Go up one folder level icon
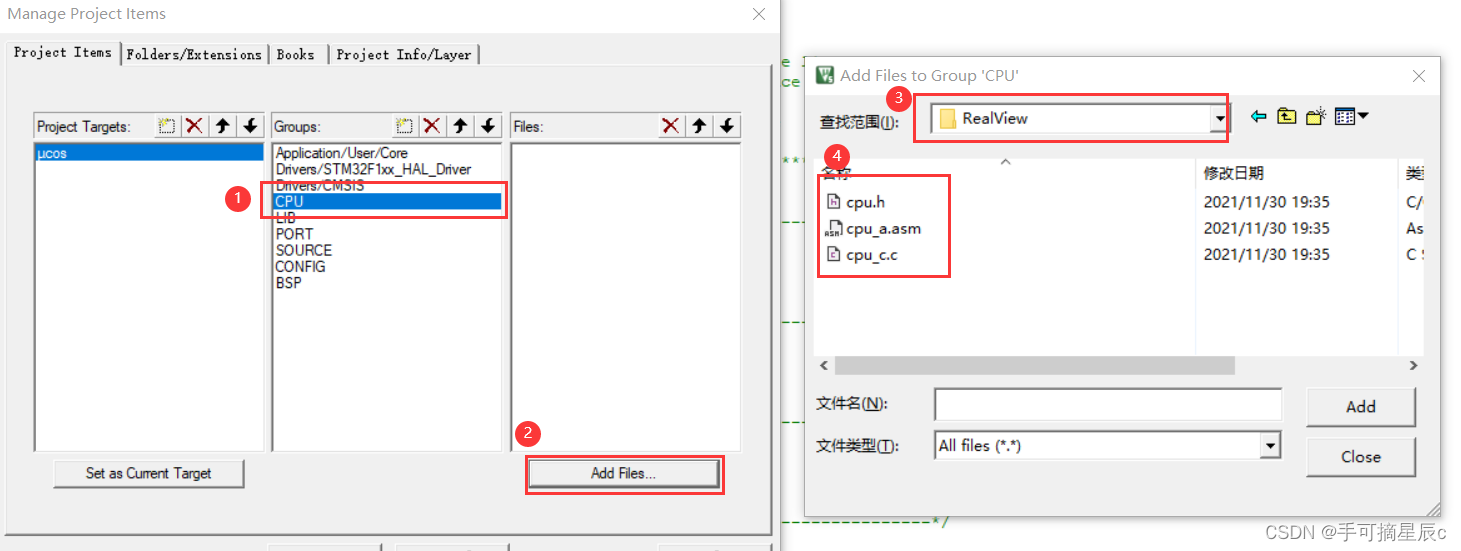 point(1286,117)
